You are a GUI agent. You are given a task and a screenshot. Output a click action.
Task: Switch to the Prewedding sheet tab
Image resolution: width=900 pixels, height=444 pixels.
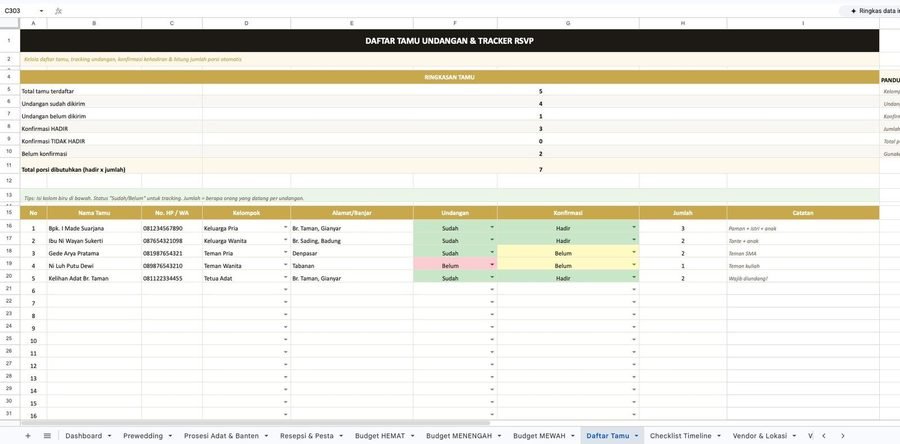pos(143,436)
